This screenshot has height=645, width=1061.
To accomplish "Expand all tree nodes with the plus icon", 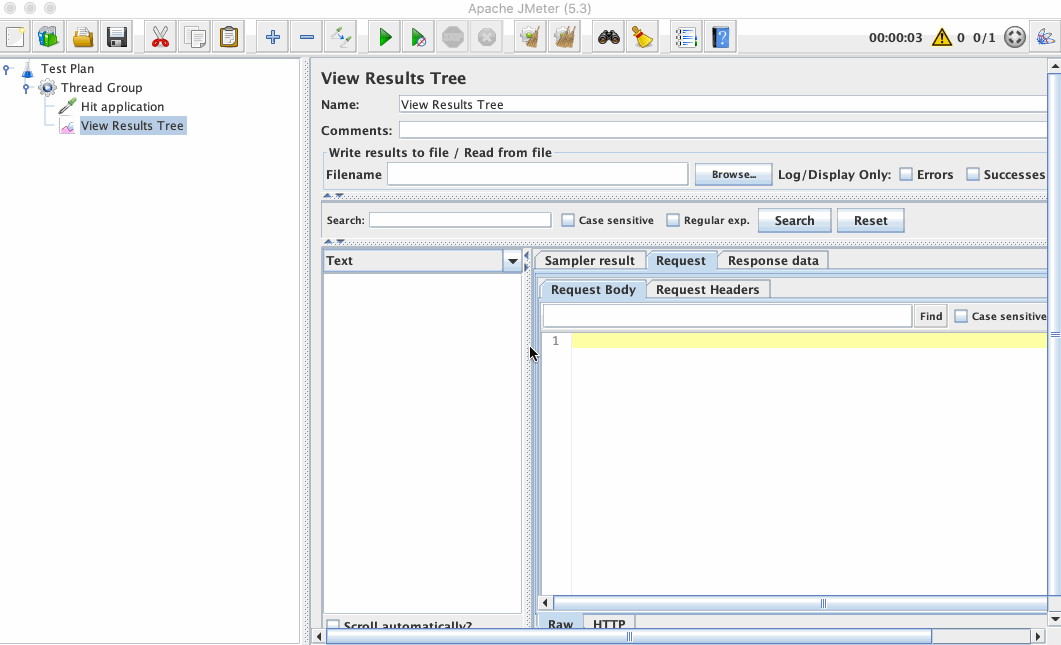I will tap(272, 36).
